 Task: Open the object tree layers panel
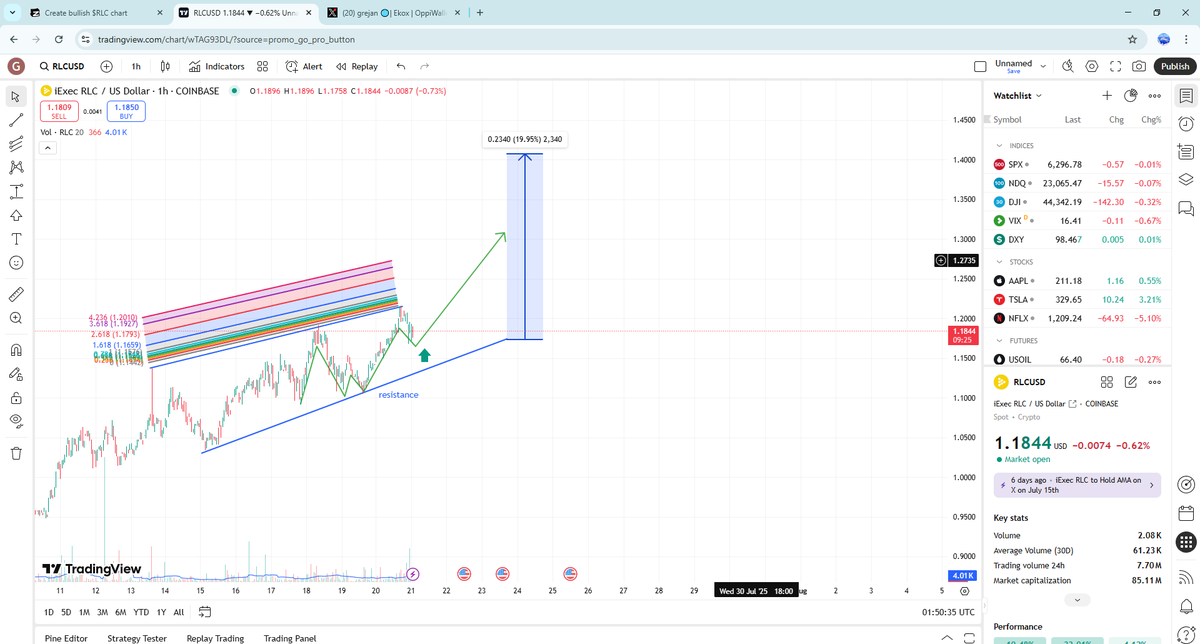[1186, 180]
